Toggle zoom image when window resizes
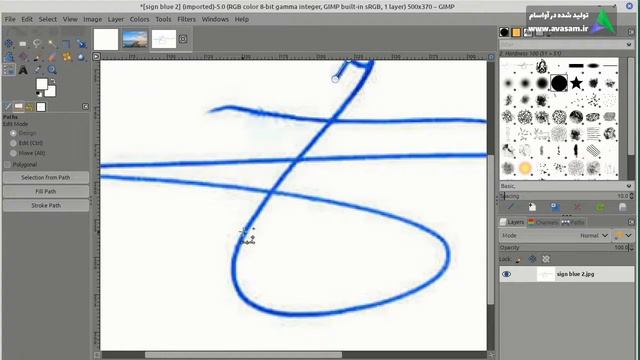Viewport: 640px width, 360px height. point(491,57)
